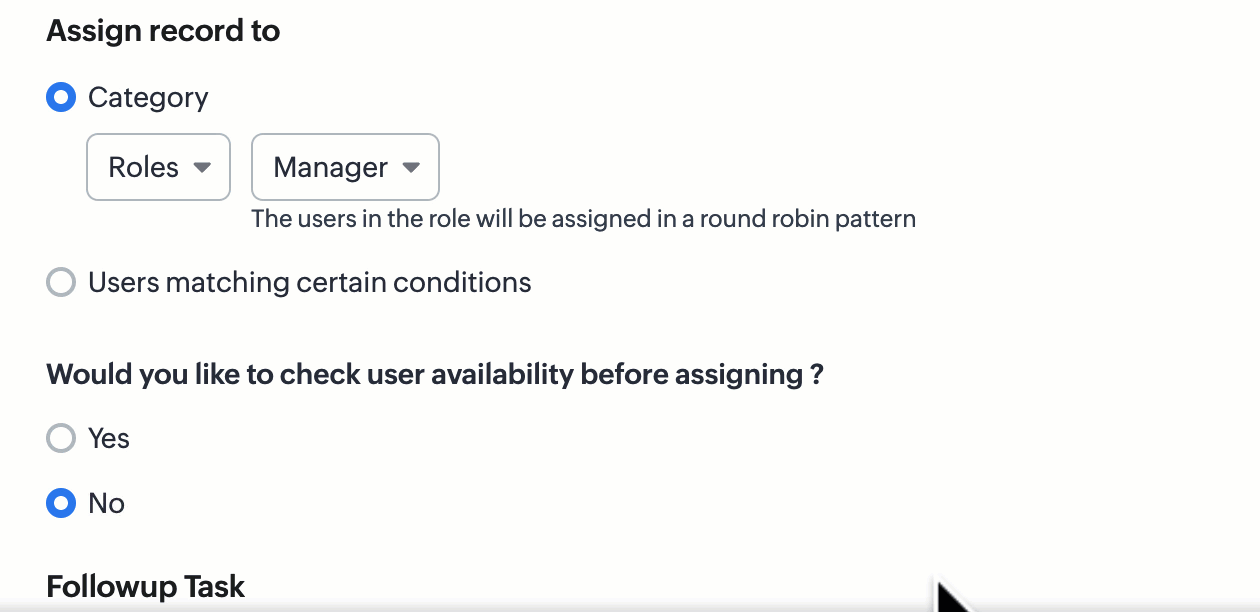Select Yes radio for checking user availability
Screen dimensions: 1260x612
click(x=61, y=438)
